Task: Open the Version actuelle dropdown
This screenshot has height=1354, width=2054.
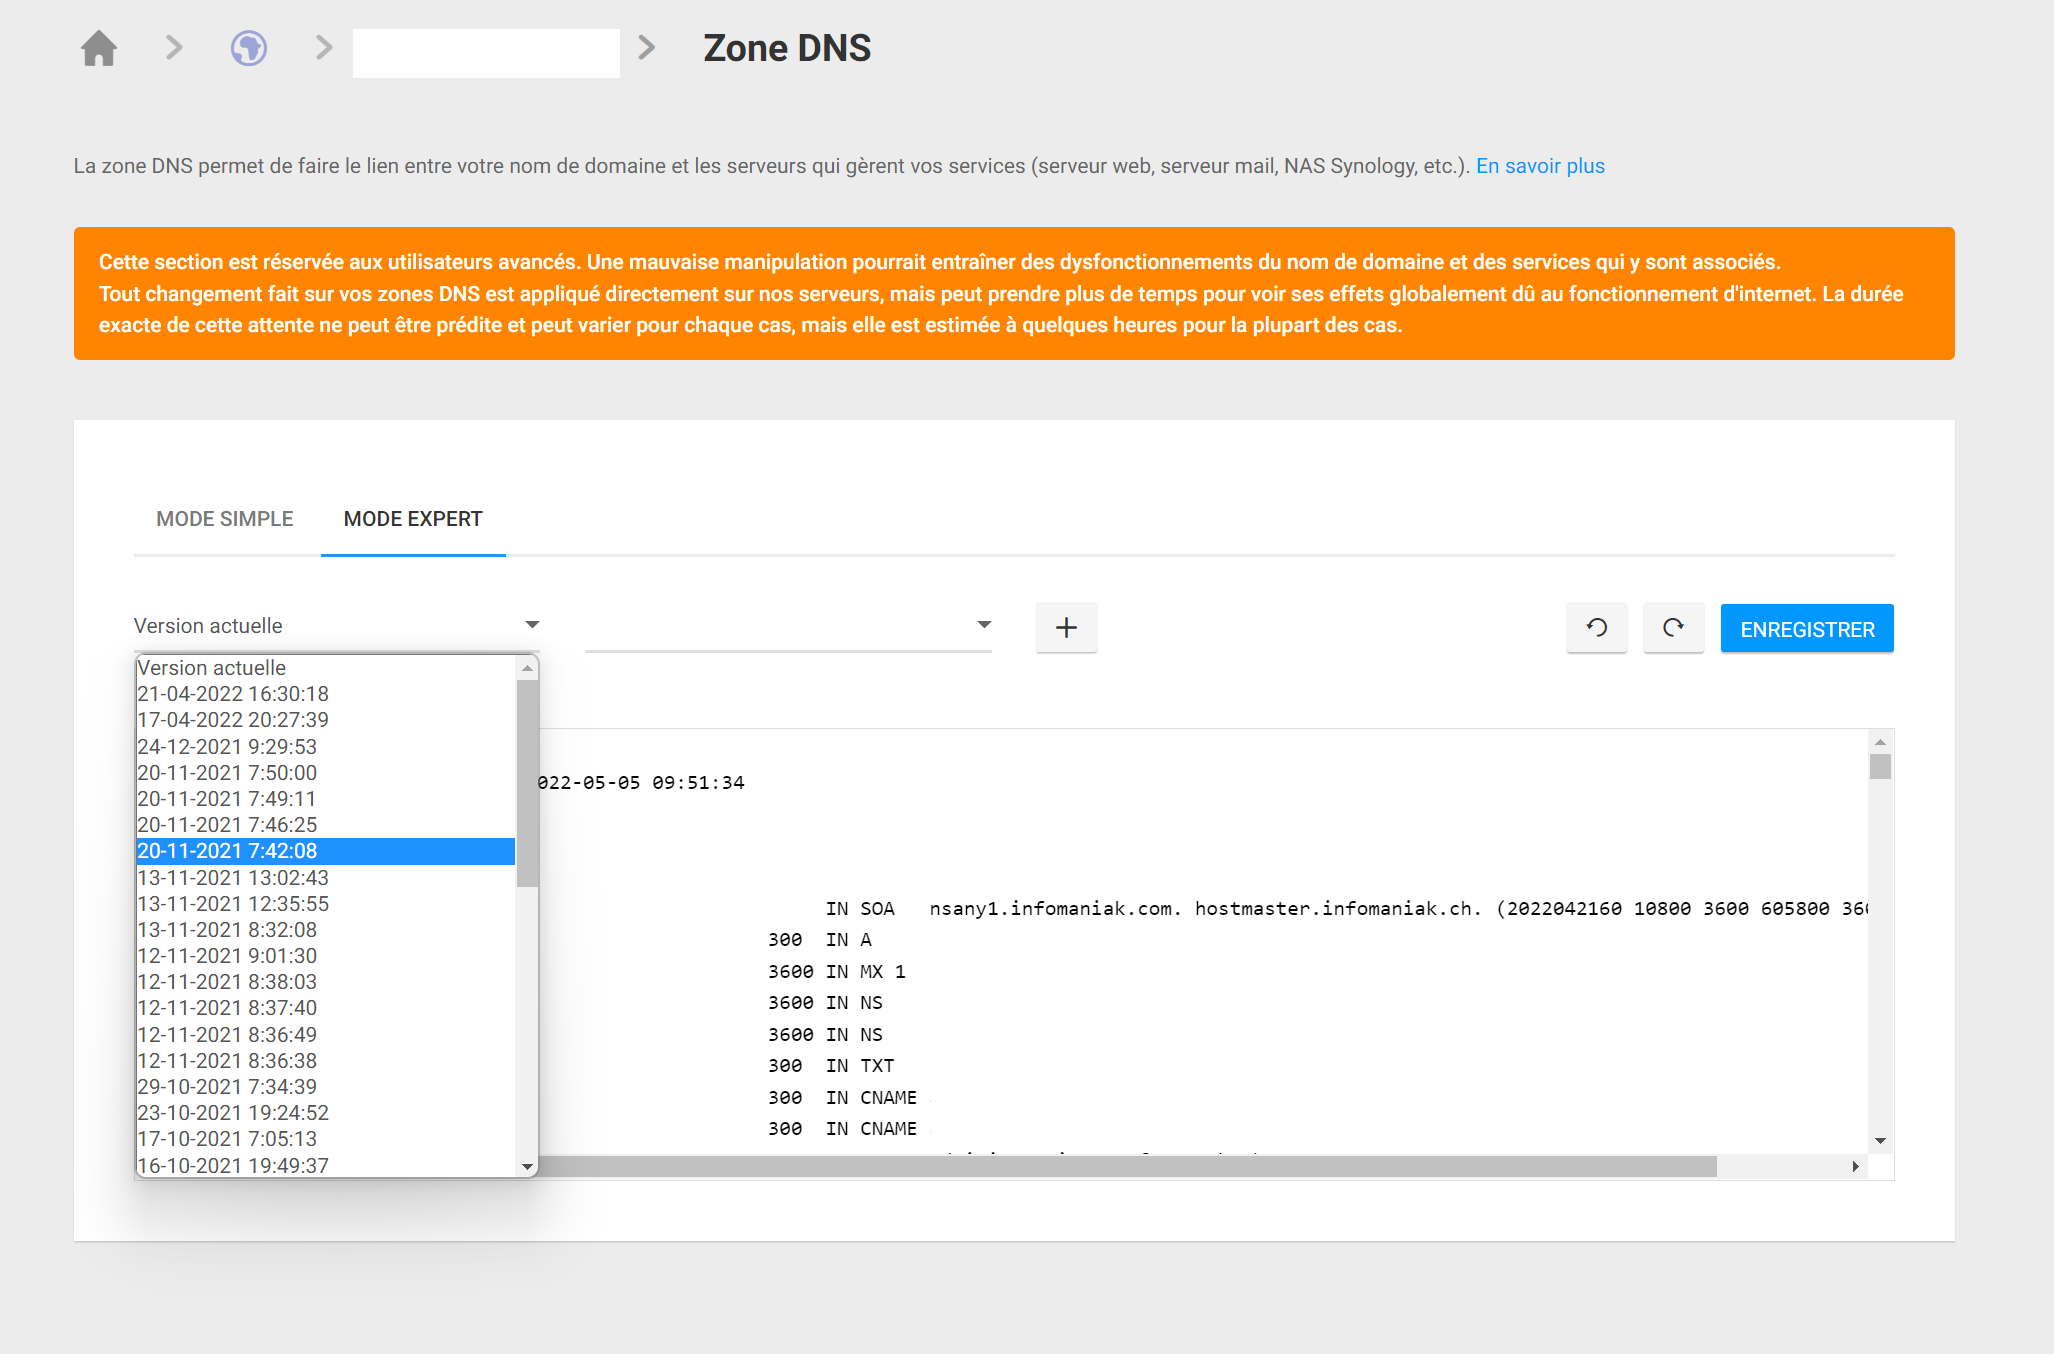Action: click(531, 624)
